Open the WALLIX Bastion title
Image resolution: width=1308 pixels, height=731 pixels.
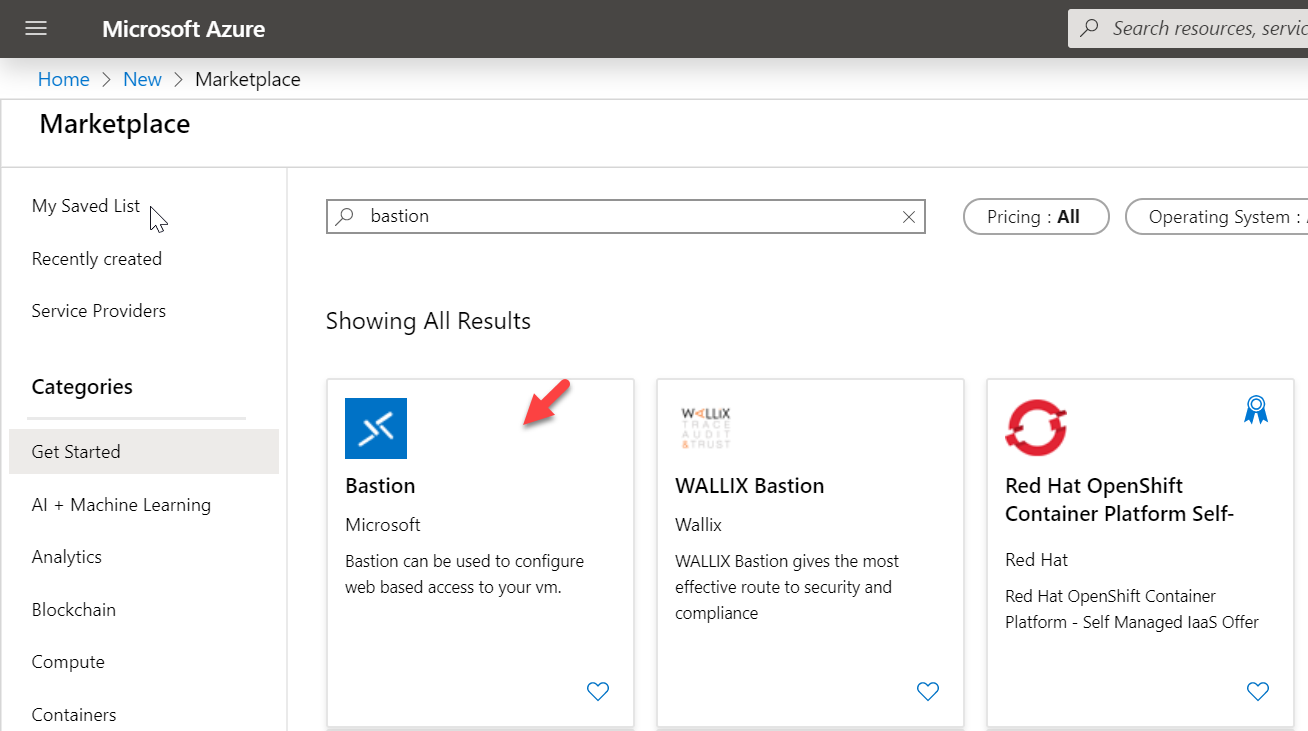tap(750, 486)
